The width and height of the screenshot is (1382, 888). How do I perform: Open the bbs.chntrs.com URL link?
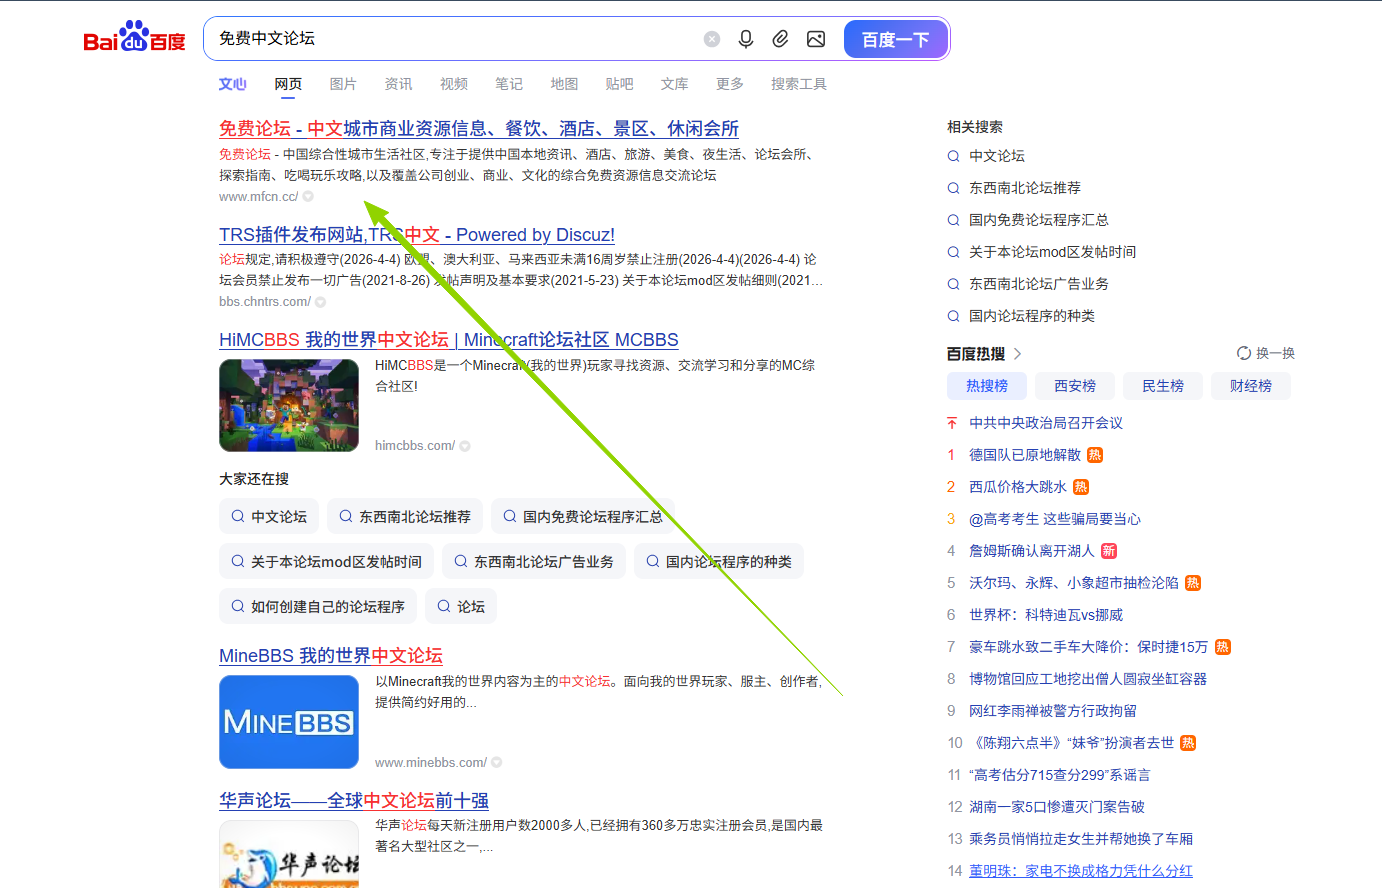point(265,302)
